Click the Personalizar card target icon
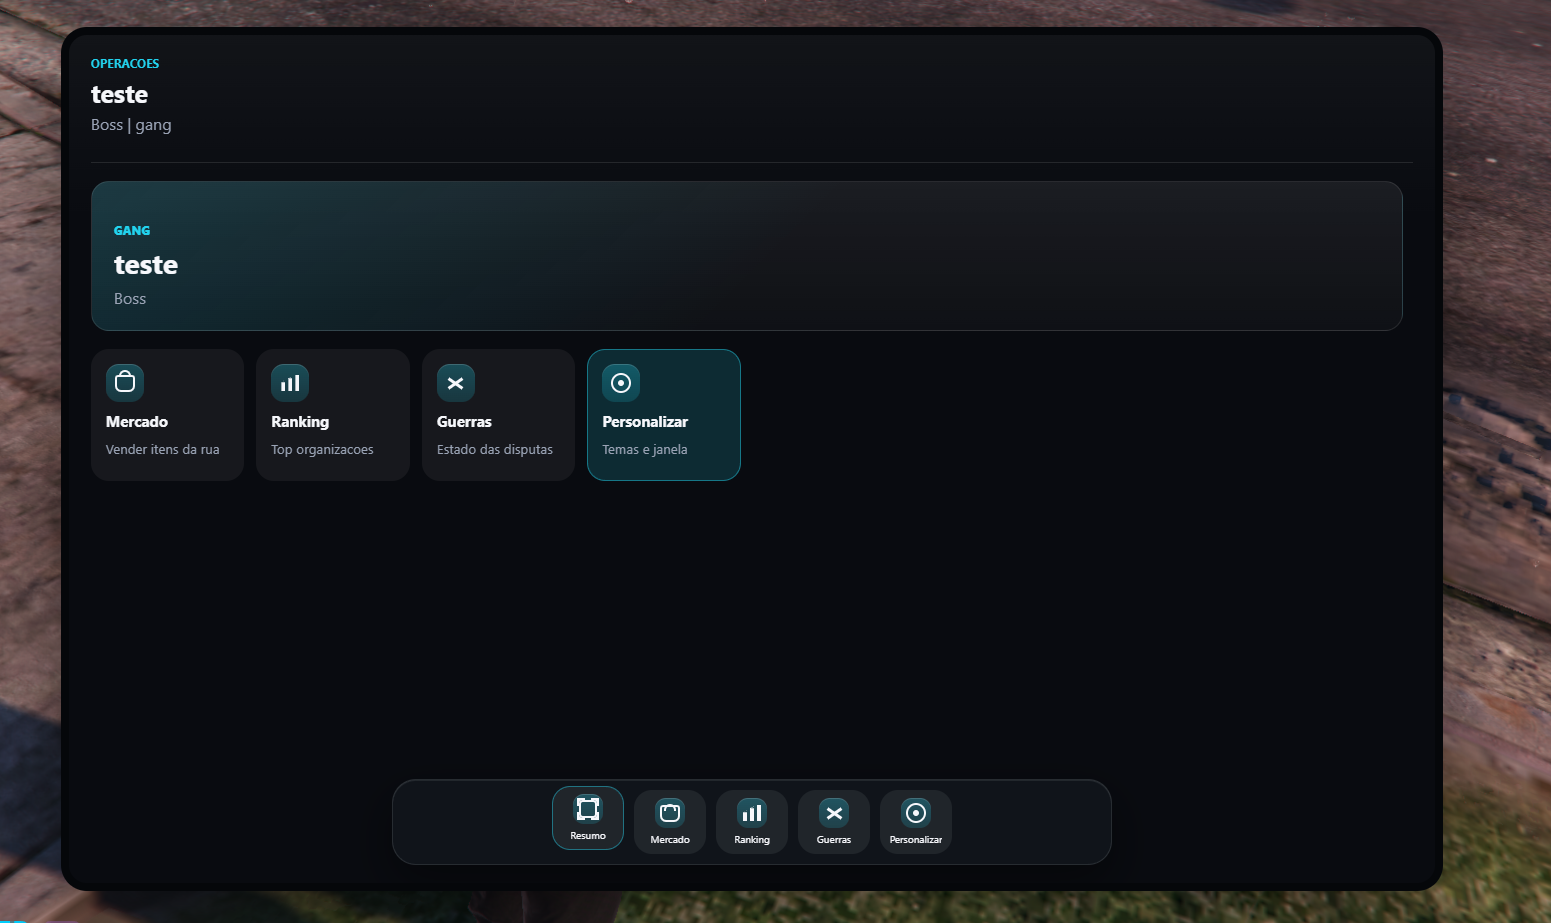1551x923 pixels. coord(621,382)
